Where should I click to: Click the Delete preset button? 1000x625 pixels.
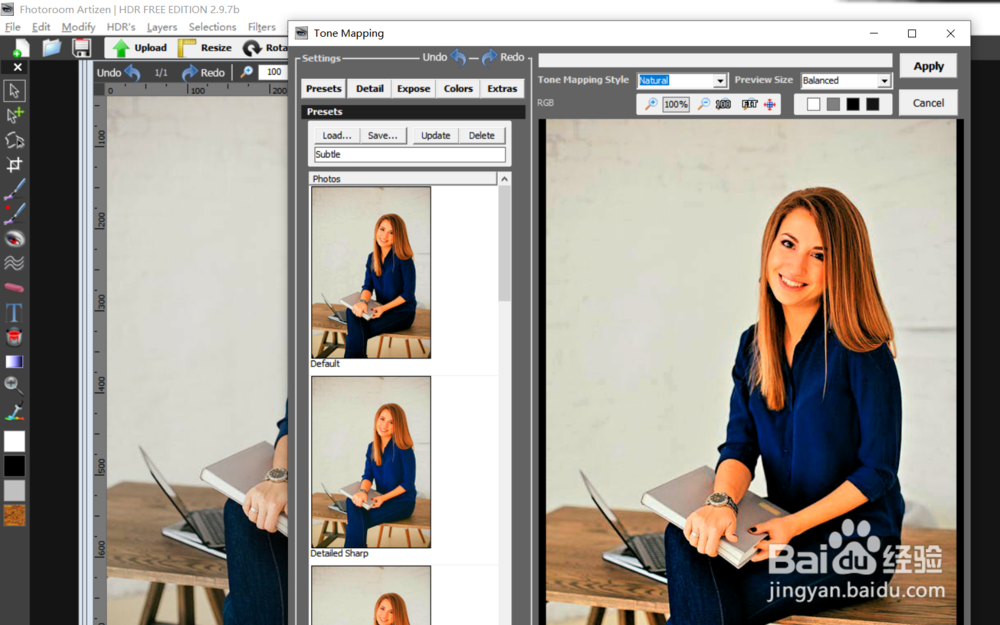[x=482, y=135]
